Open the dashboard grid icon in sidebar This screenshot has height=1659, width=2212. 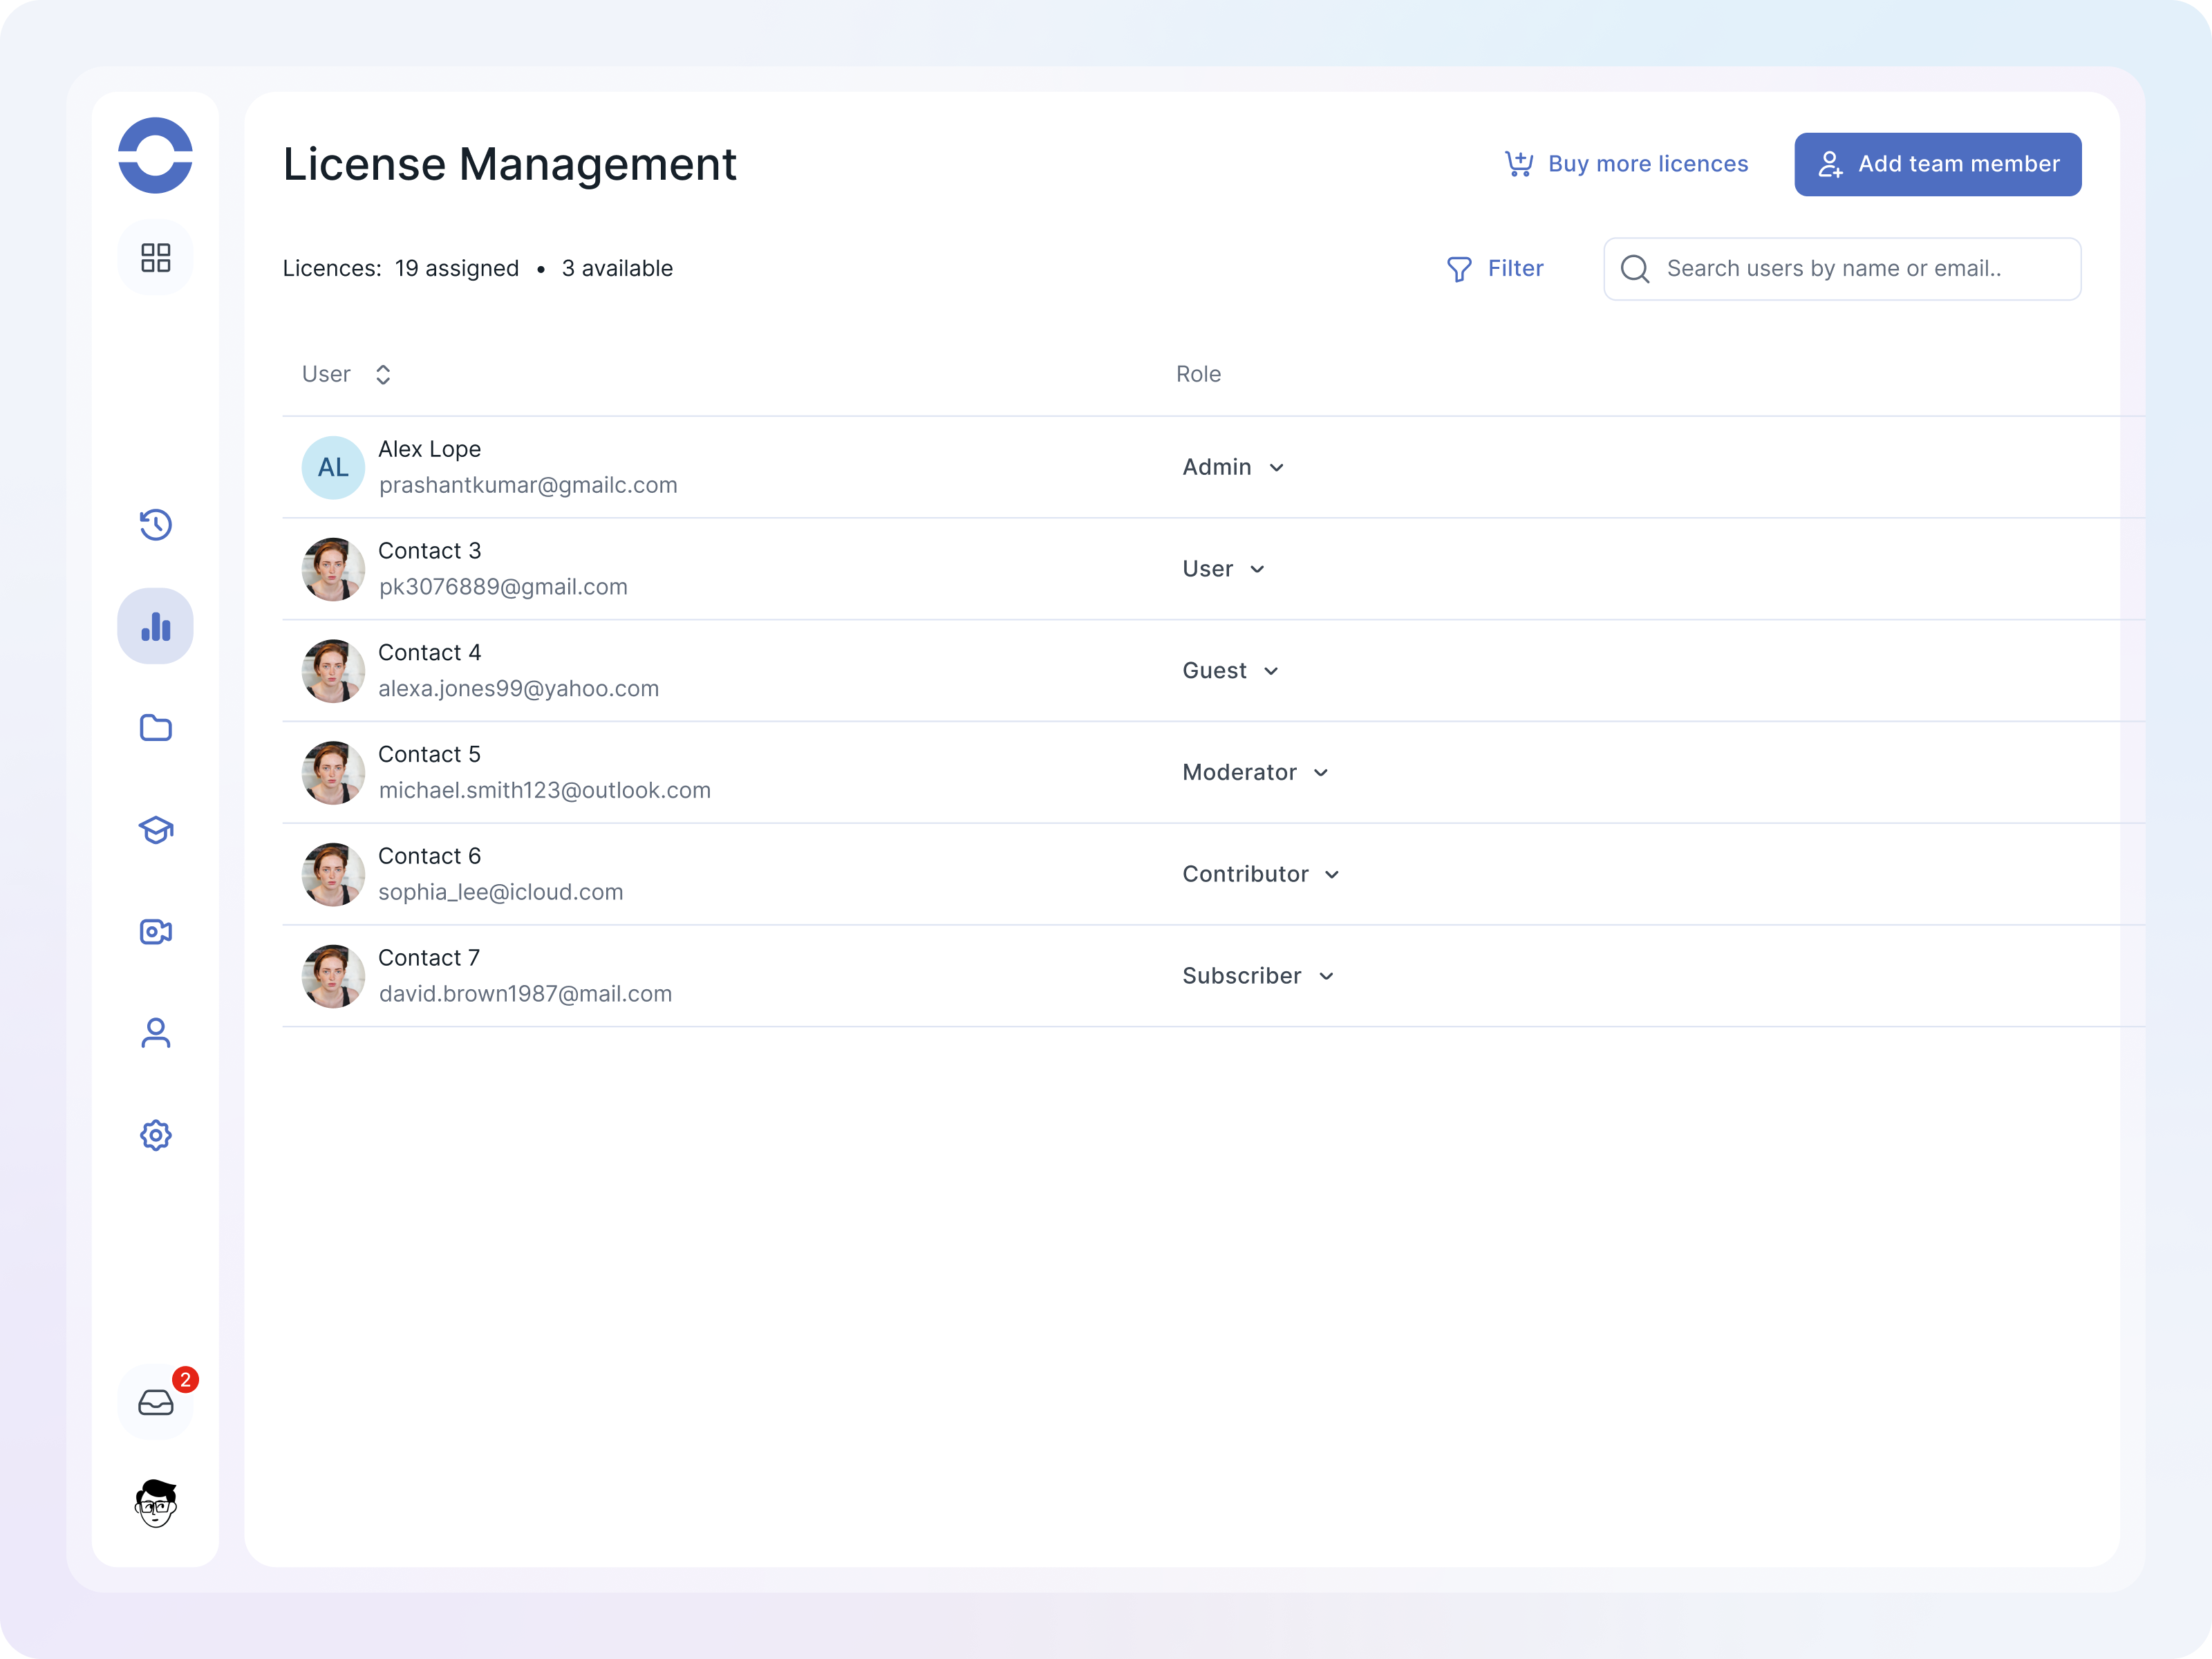point(155,257)
